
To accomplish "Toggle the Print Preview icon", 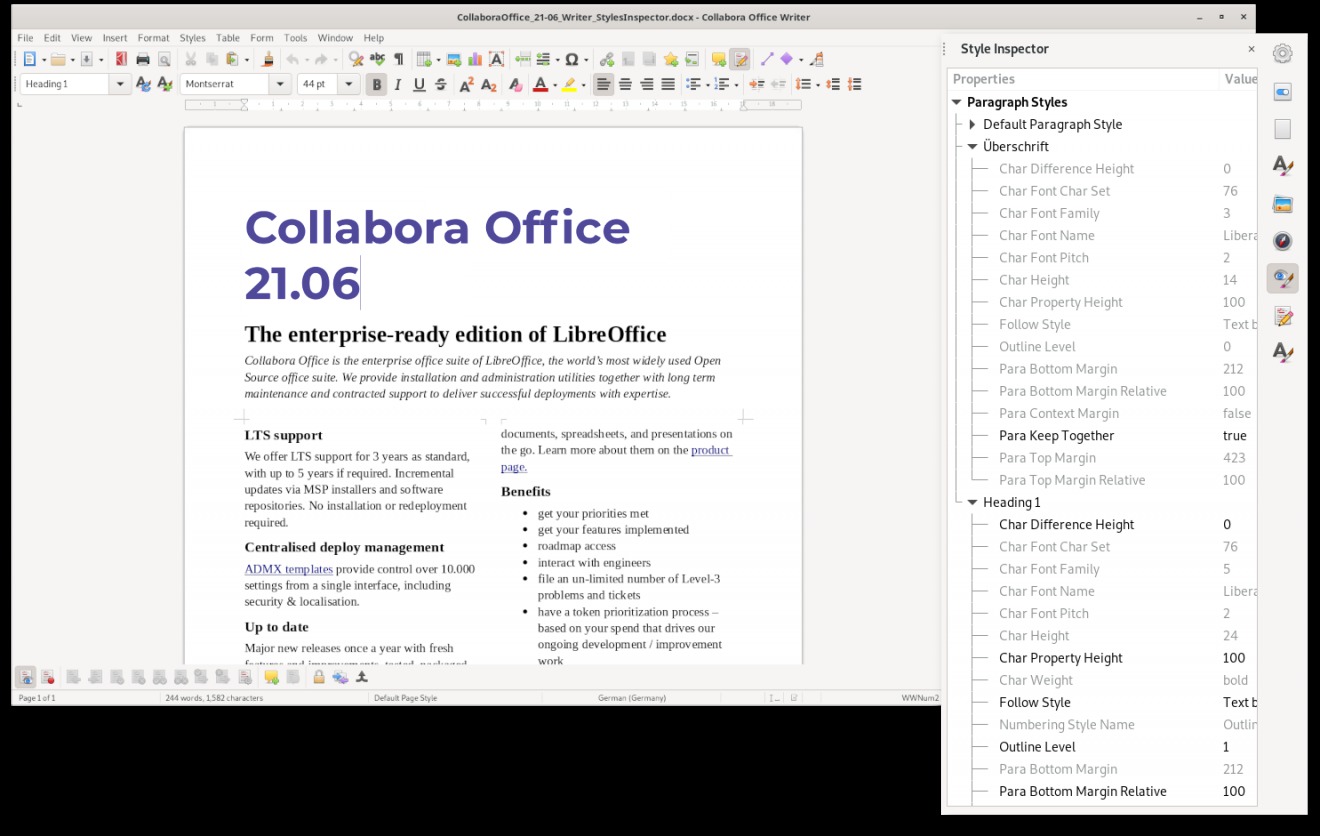I will (164, 59).
